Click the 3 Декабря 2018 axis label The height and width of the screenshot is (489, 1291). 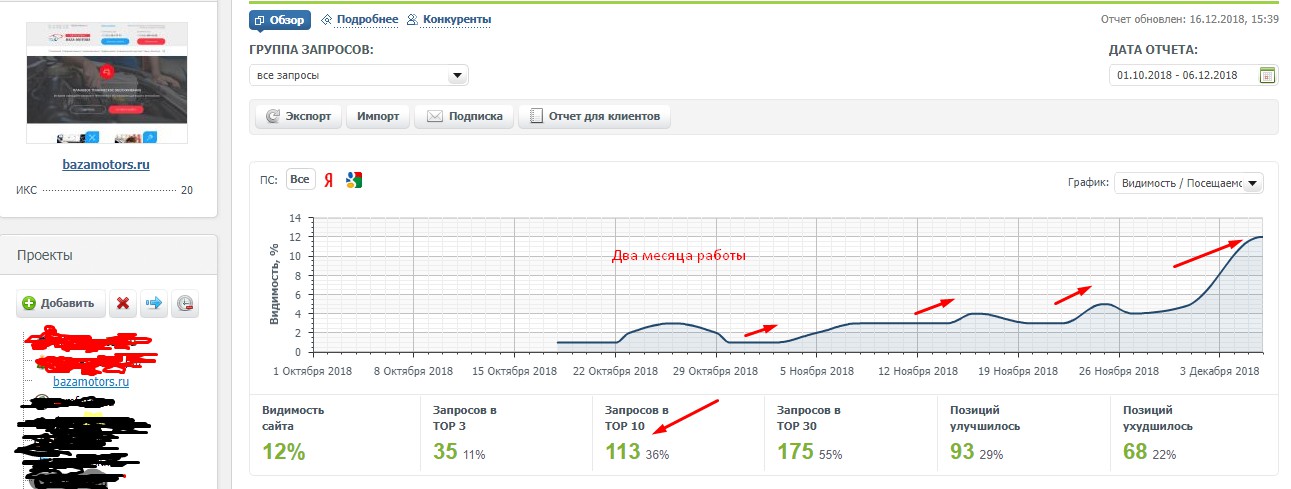point(1220,370)
